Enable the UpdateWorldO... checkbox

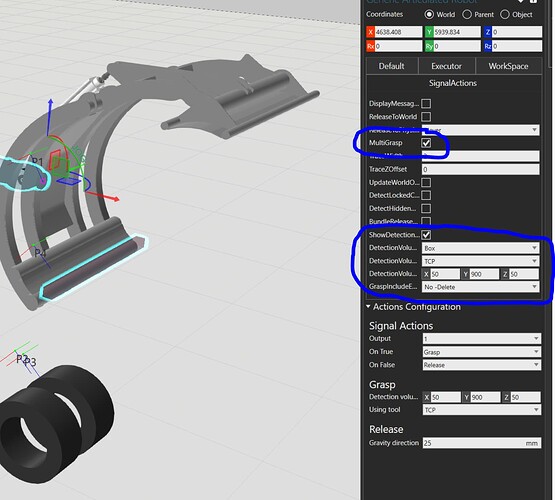point(426,183)
